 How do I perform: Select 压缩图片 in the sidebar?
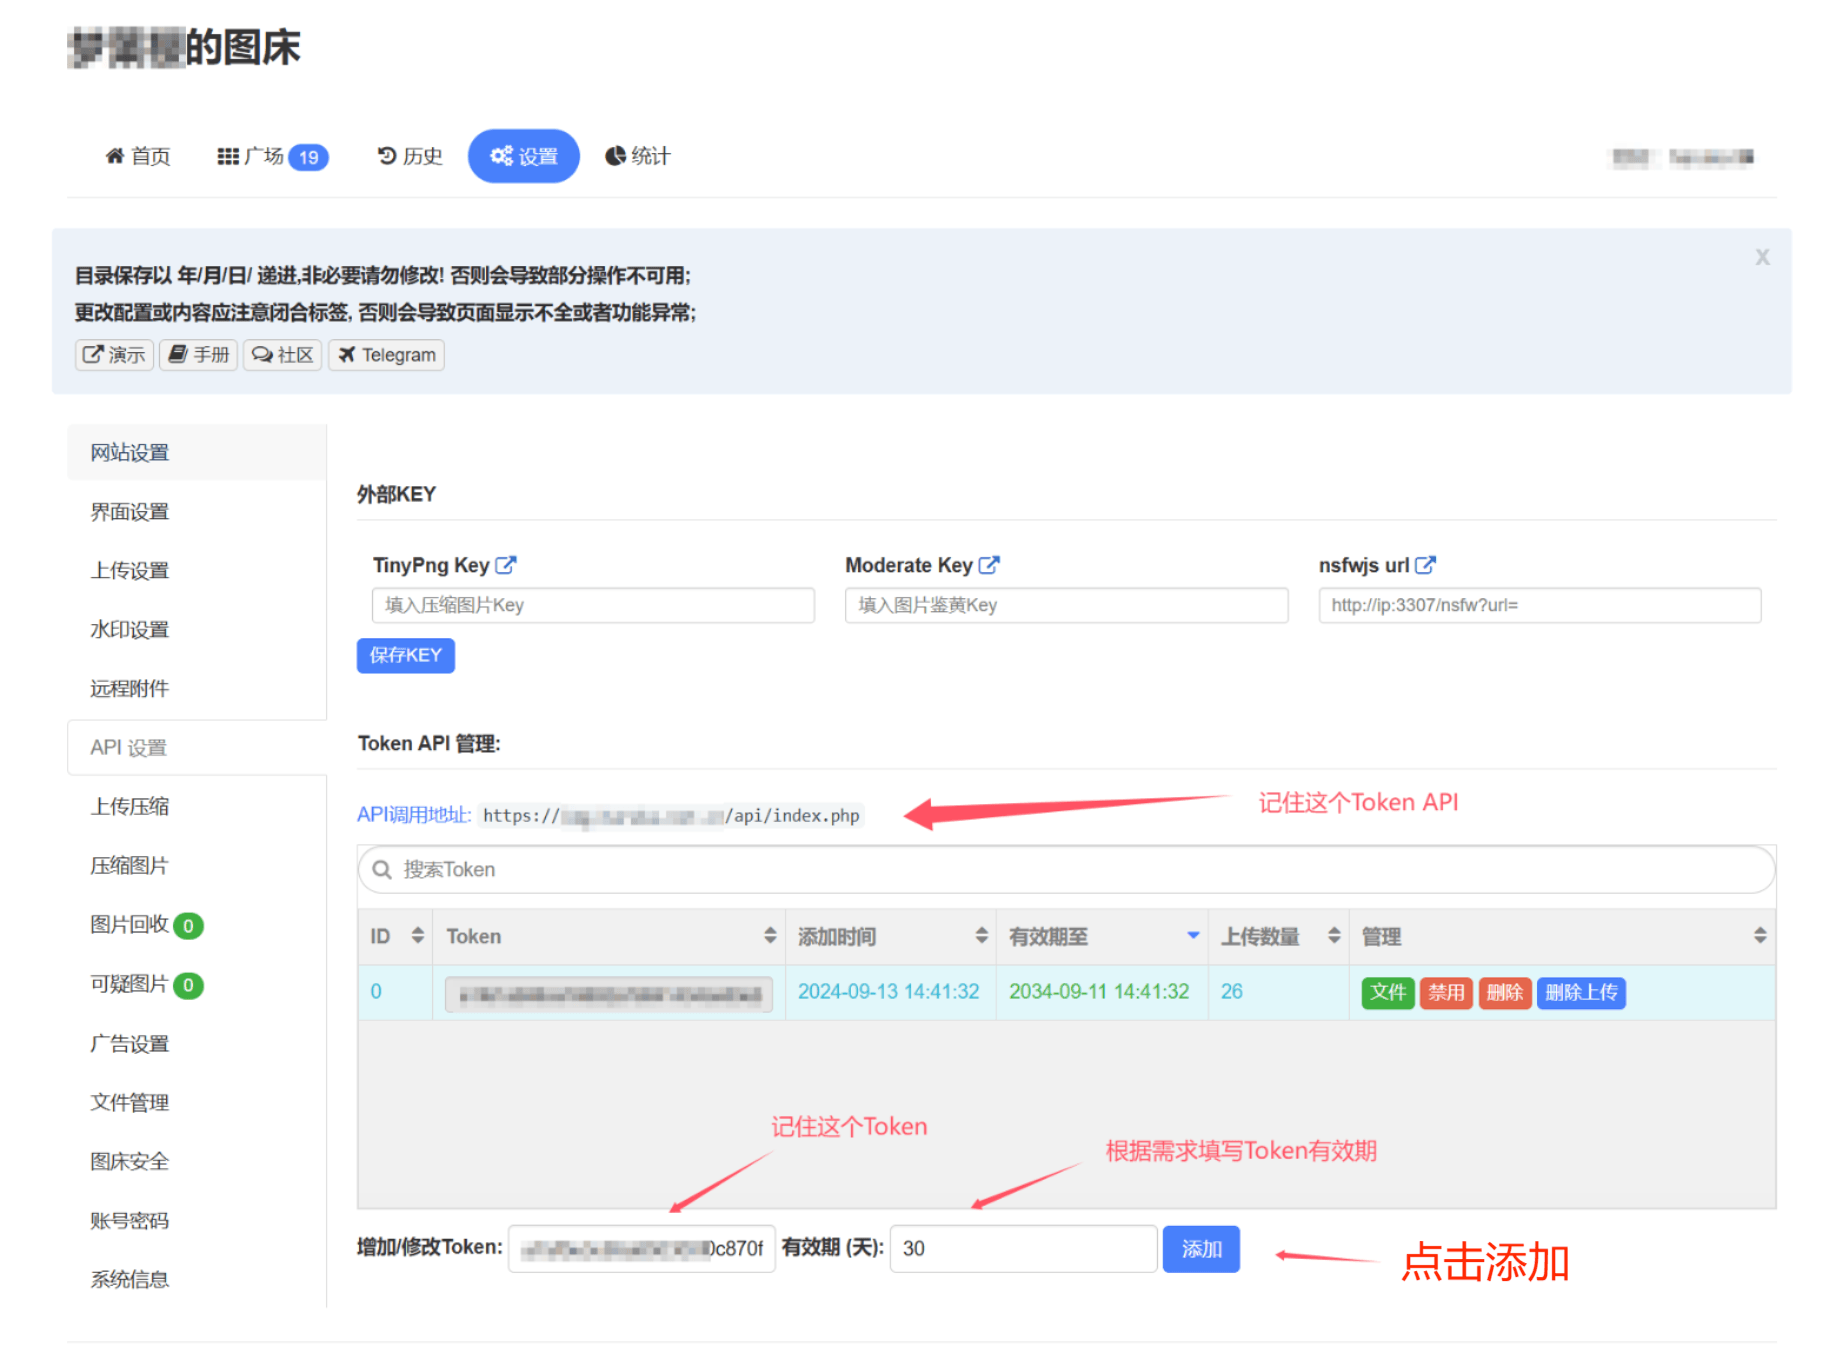coord(196,866)
